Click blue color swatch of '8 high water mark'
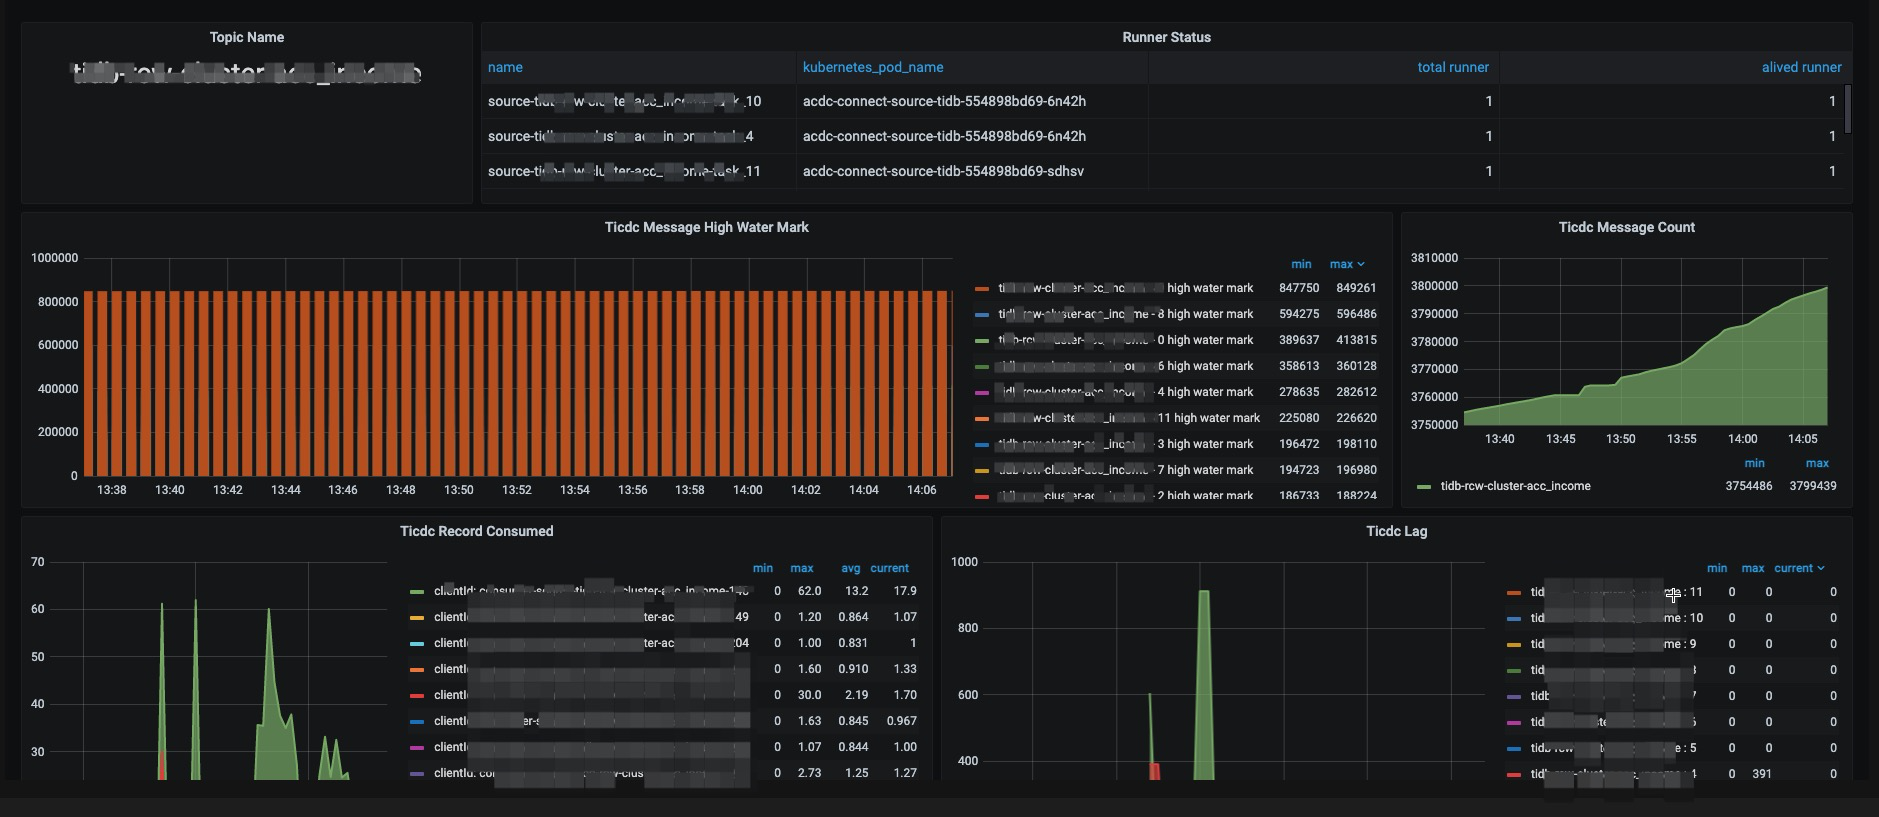This screenshot has width=1879, height=817. point(982,314)
